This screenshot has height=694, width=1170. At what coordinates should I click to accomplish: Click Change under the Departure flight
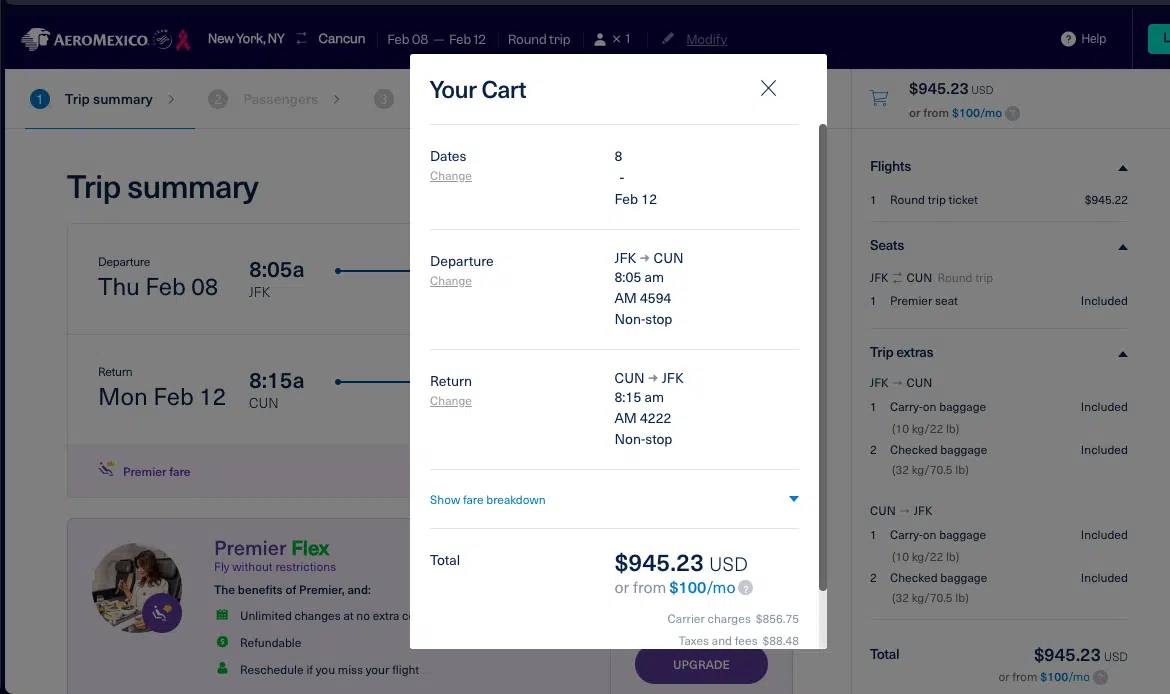click(450, 281)
